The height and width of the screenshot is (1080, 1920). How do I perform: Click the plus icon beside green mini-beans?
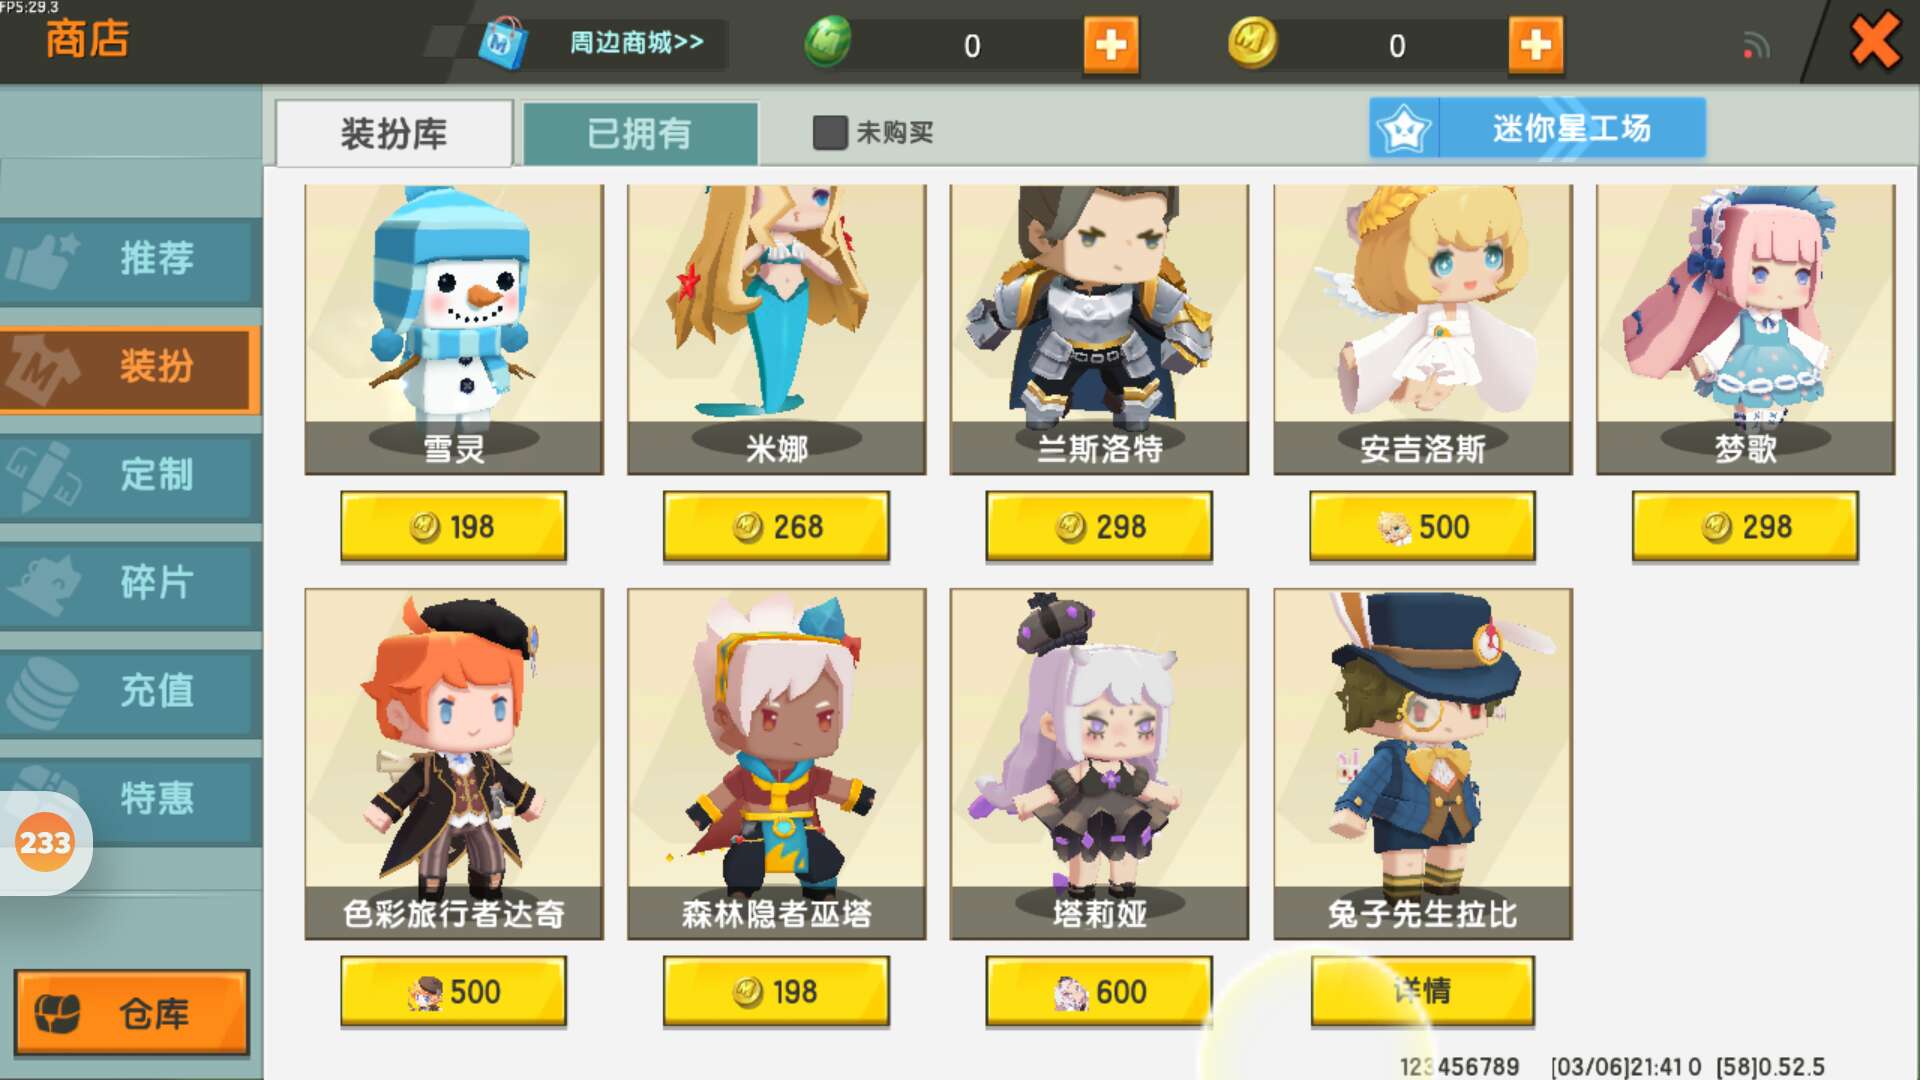point(1111,45)
